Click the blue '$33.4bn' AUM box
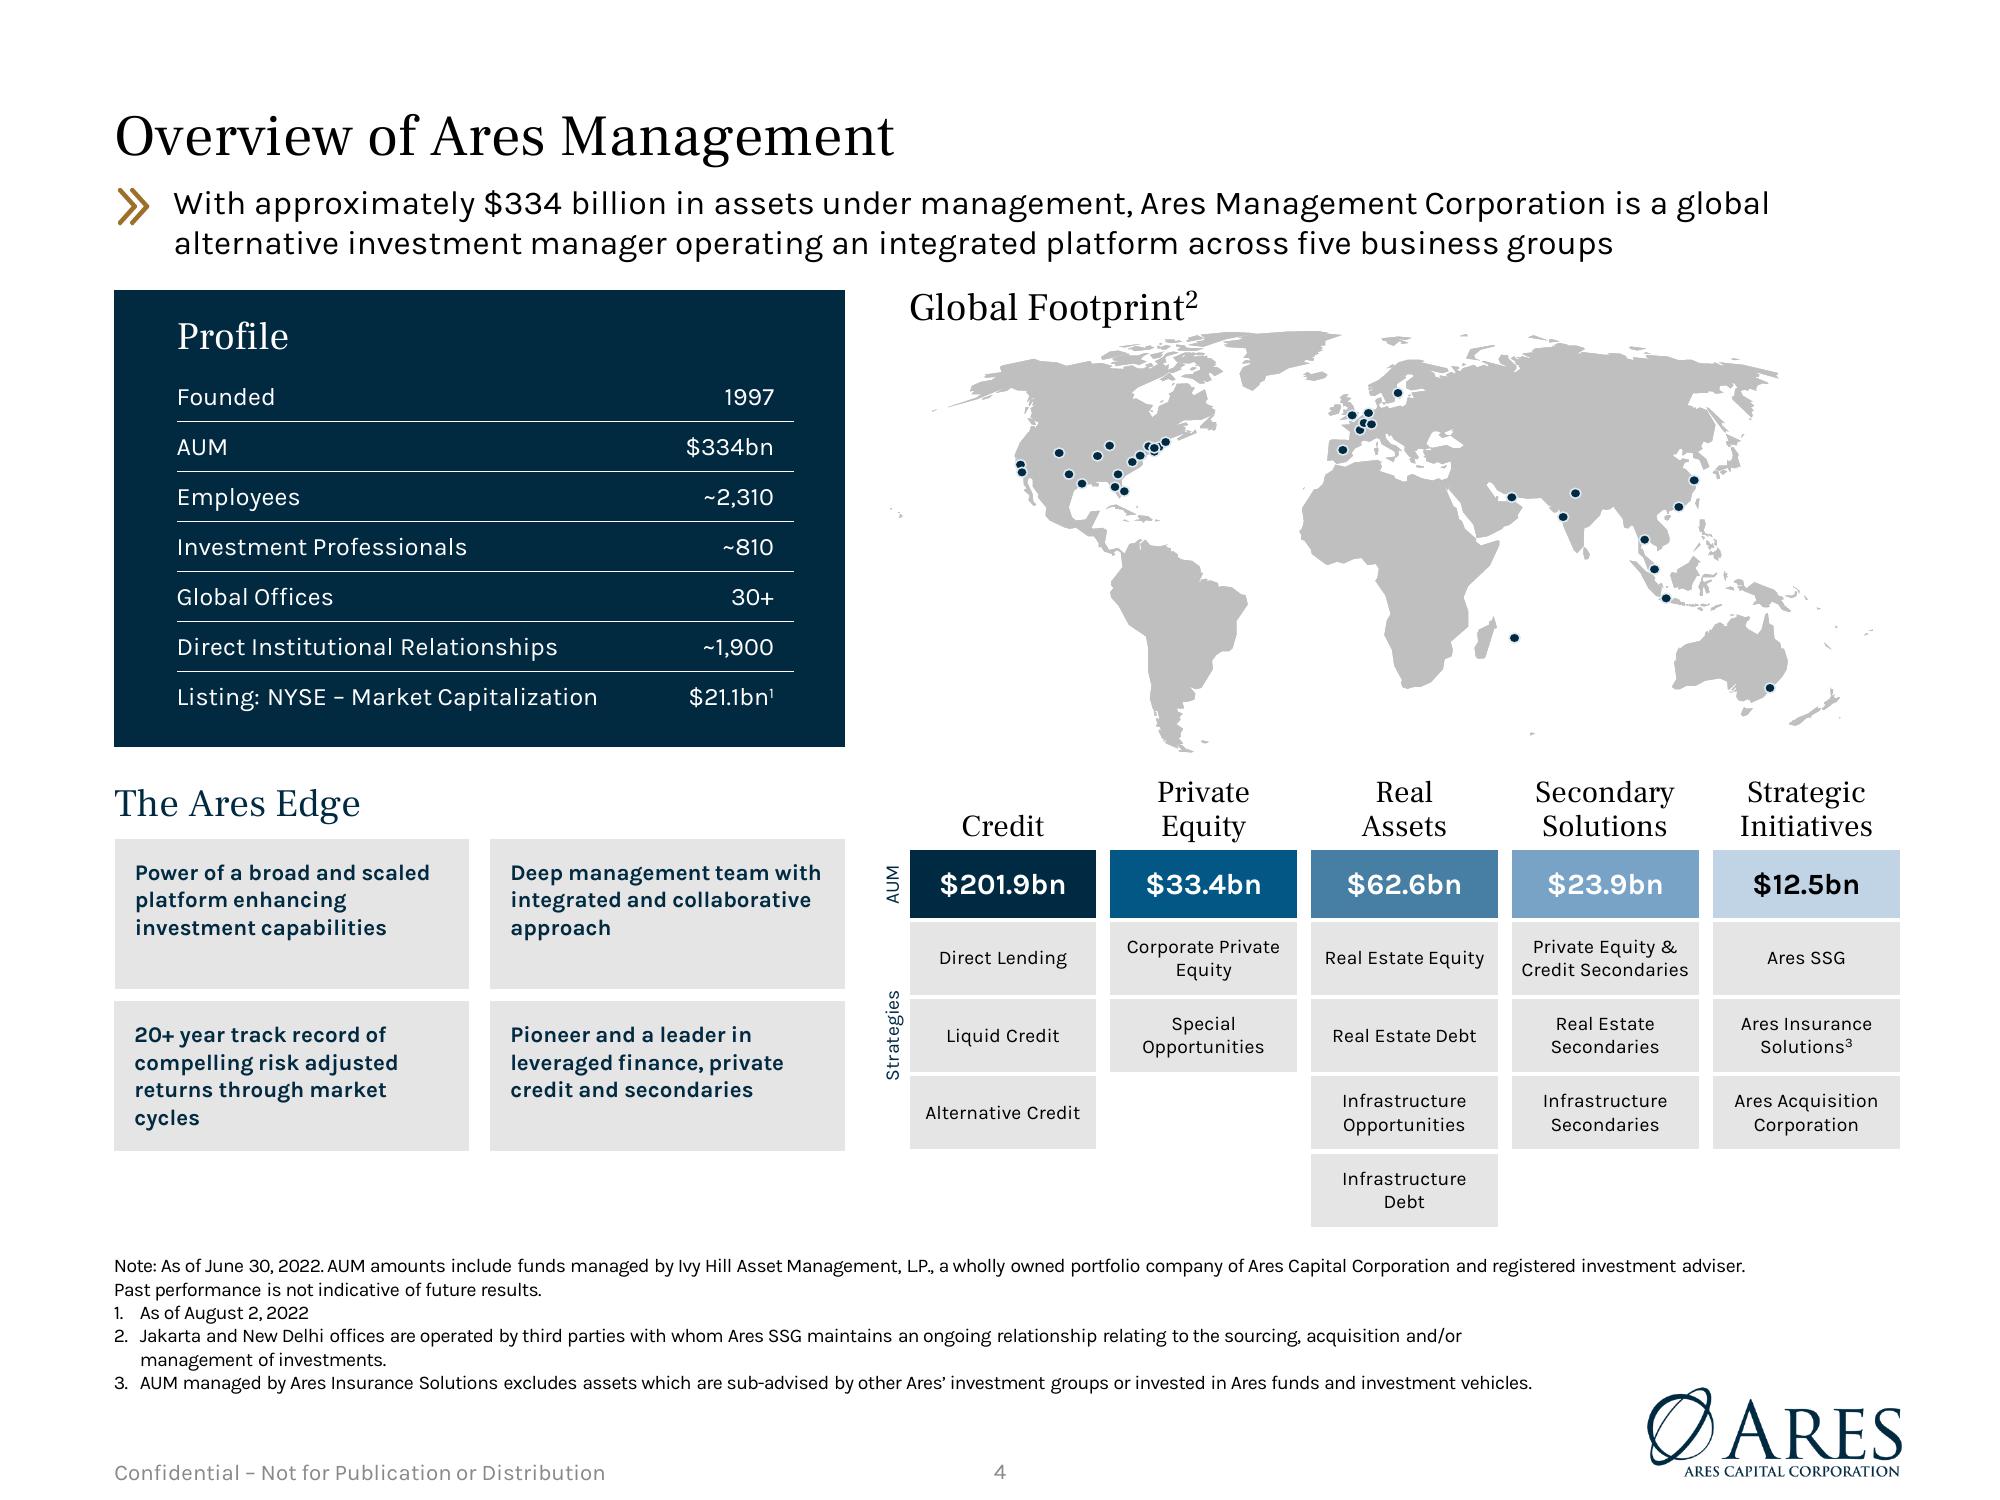The width and height of the screenshot is (2000, 1500). [x=1203, y=884]
